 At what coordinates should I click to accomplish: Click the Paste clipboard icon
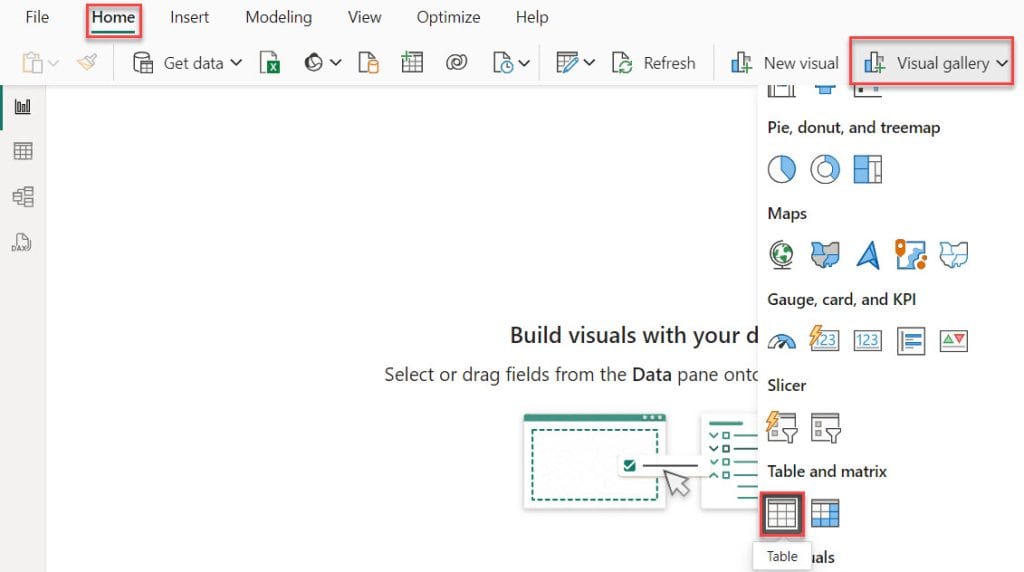point(32,63)
